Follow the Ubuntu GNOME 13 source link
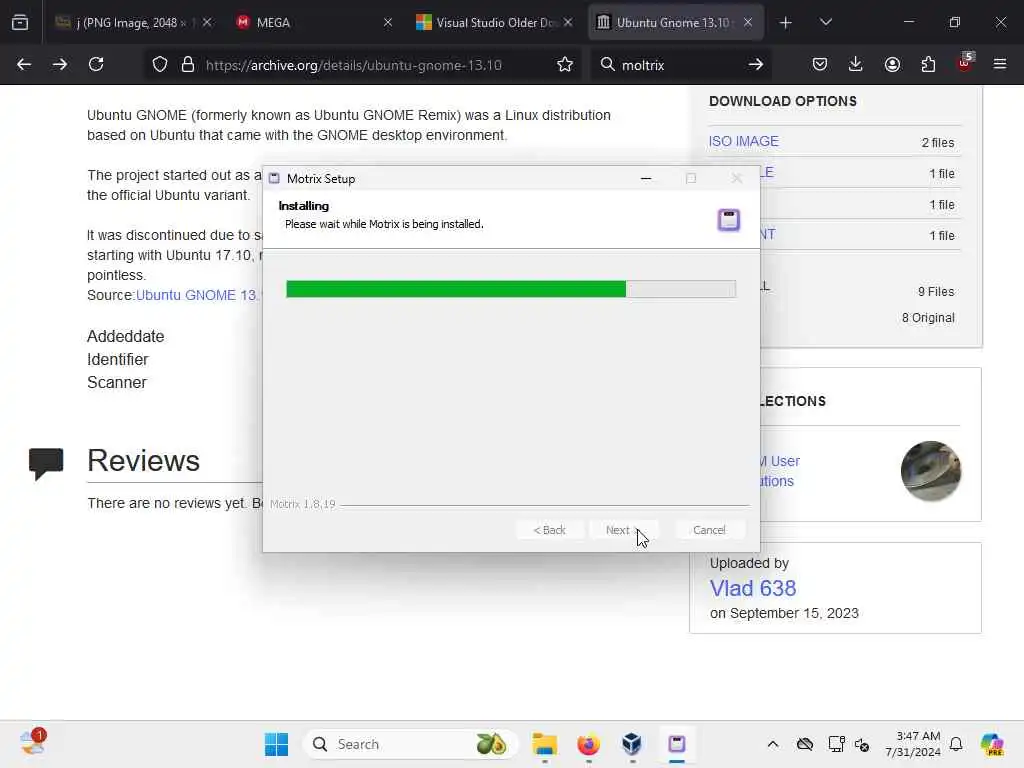Viewport: 1024px width, 768px height. tap(197, 295)
